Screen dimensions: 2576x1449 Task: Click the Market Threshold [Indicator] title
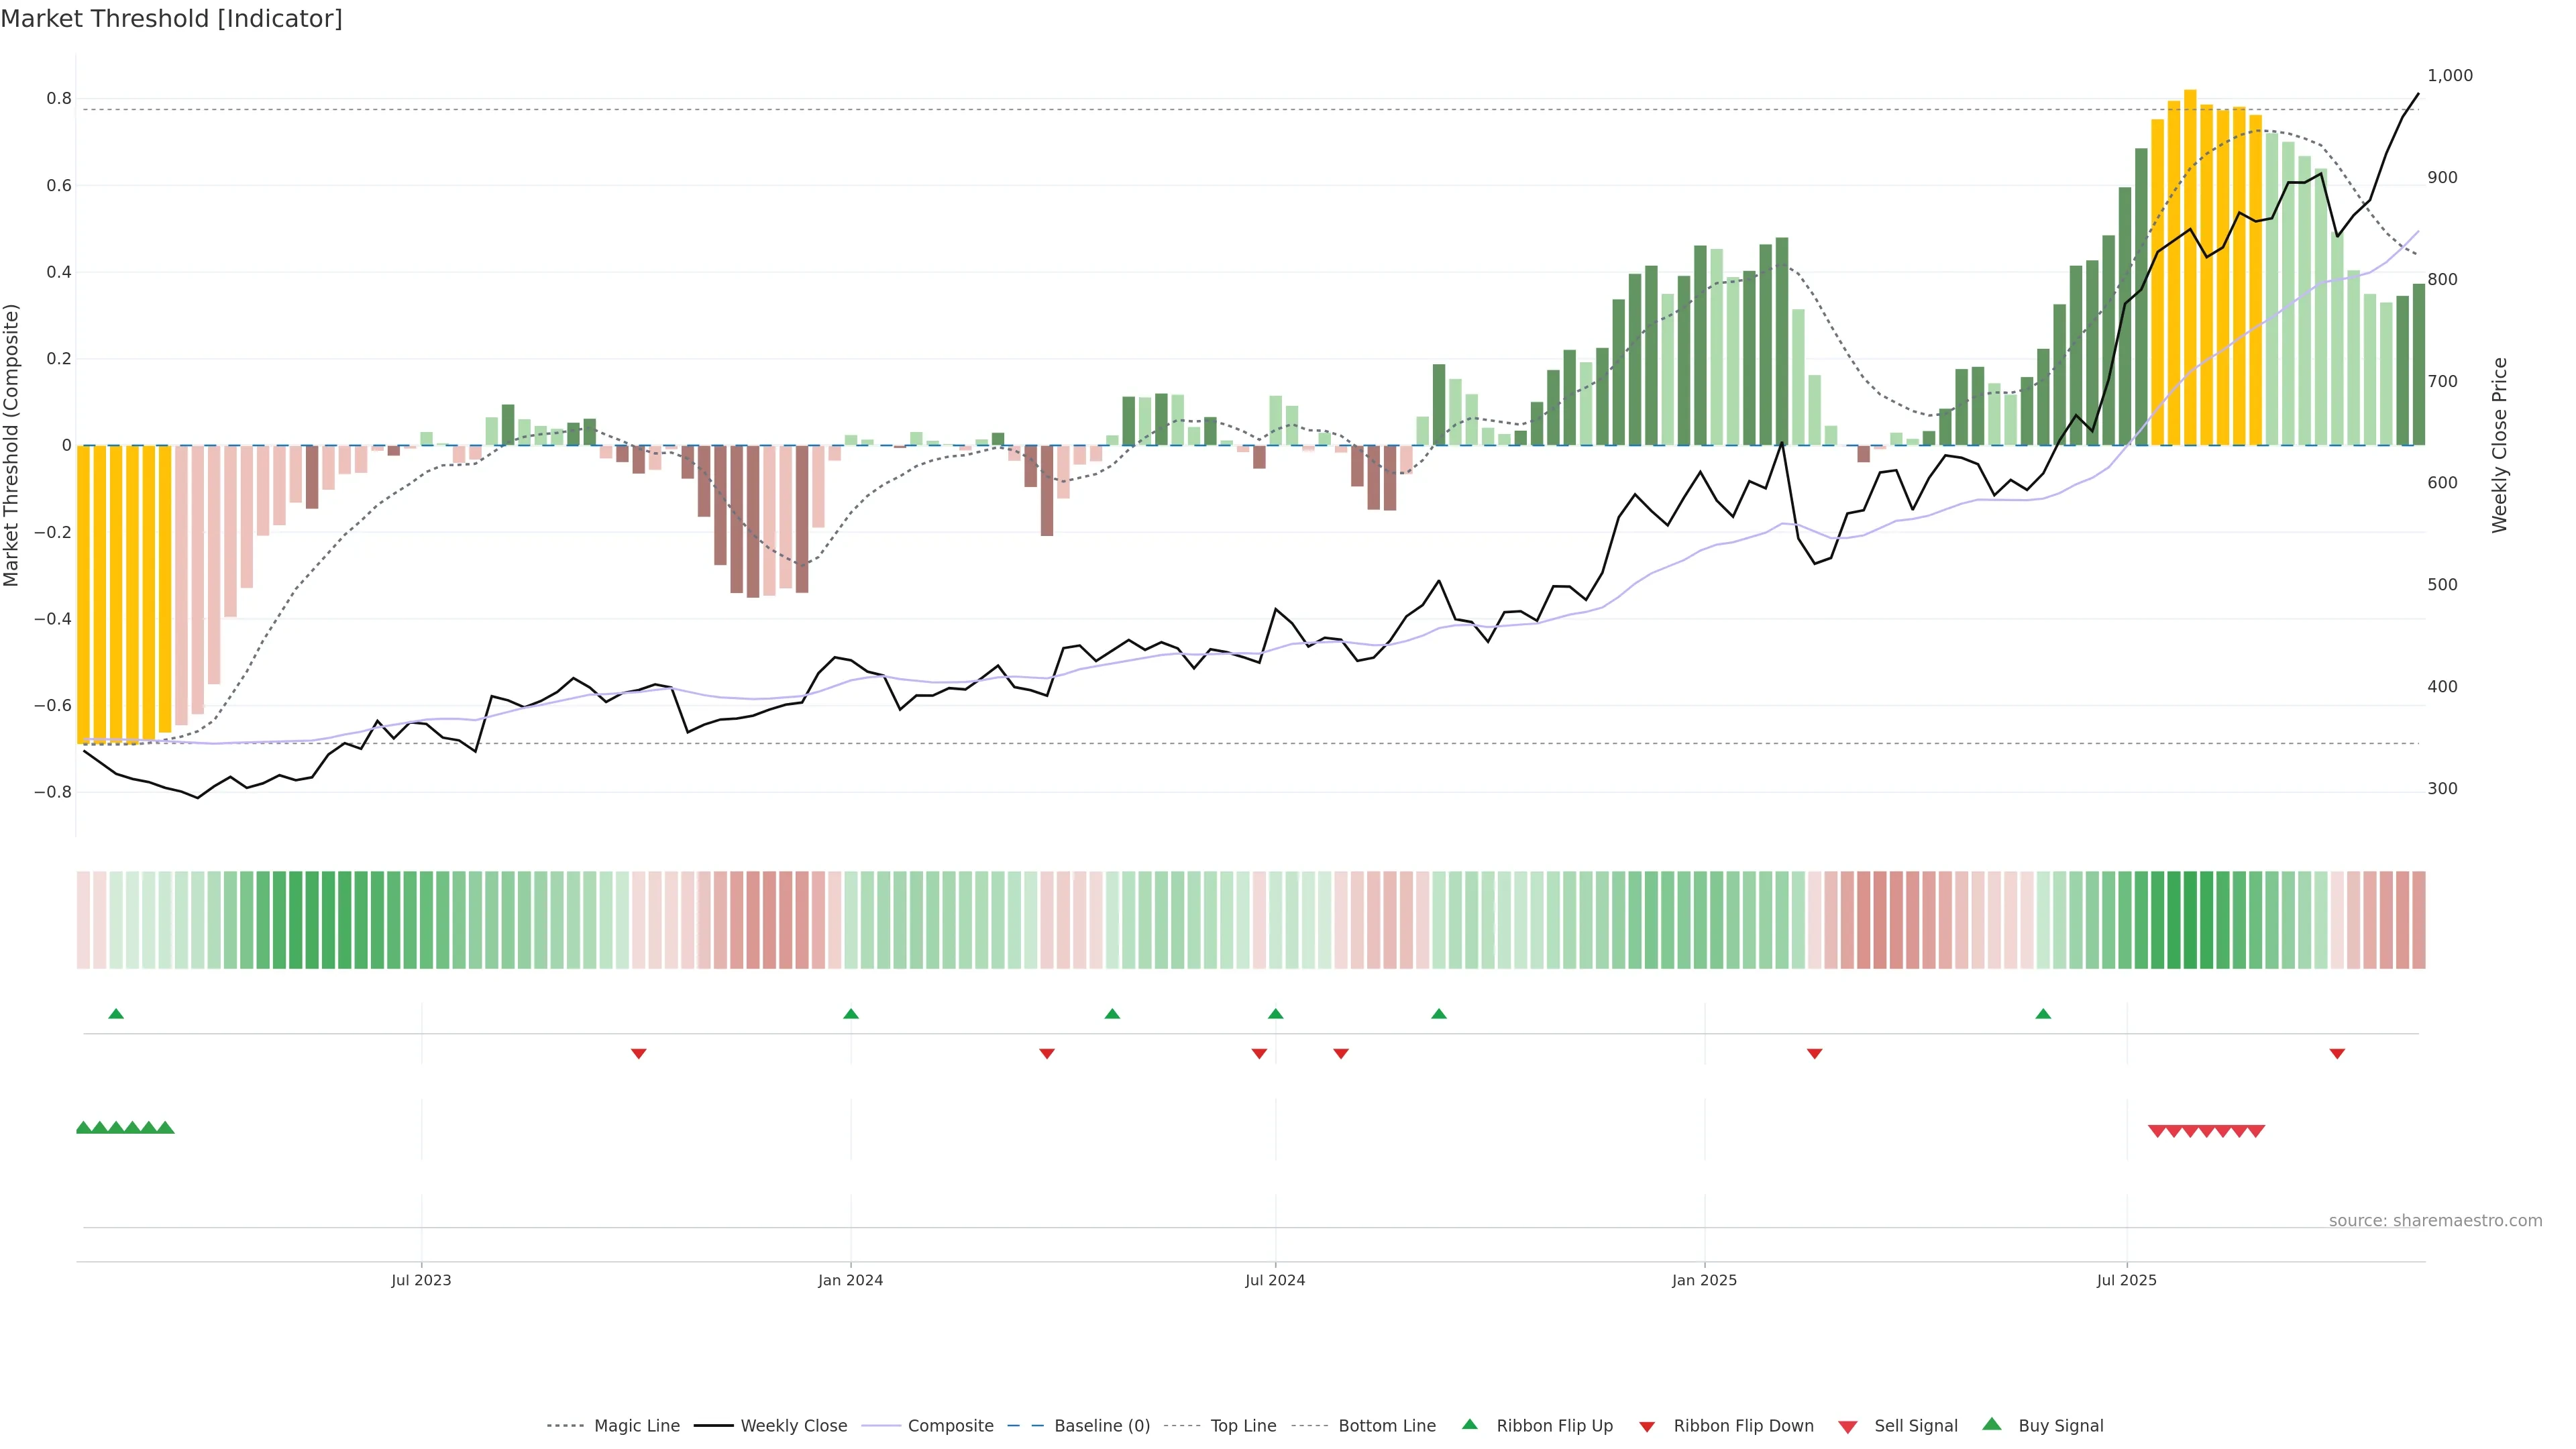[171, 19]
